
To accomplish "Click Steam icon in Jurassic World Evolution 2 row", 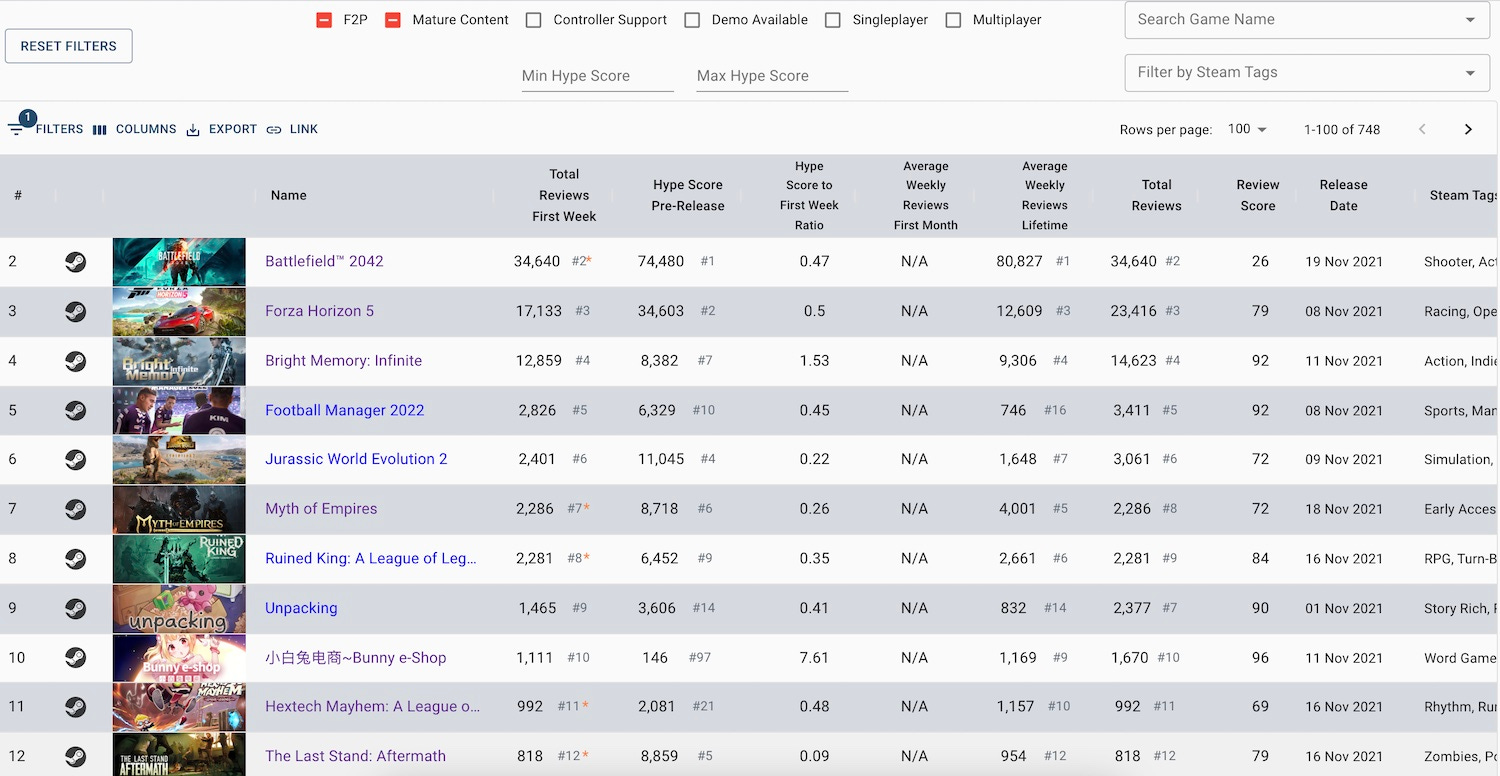I will (x=75, y=460).
